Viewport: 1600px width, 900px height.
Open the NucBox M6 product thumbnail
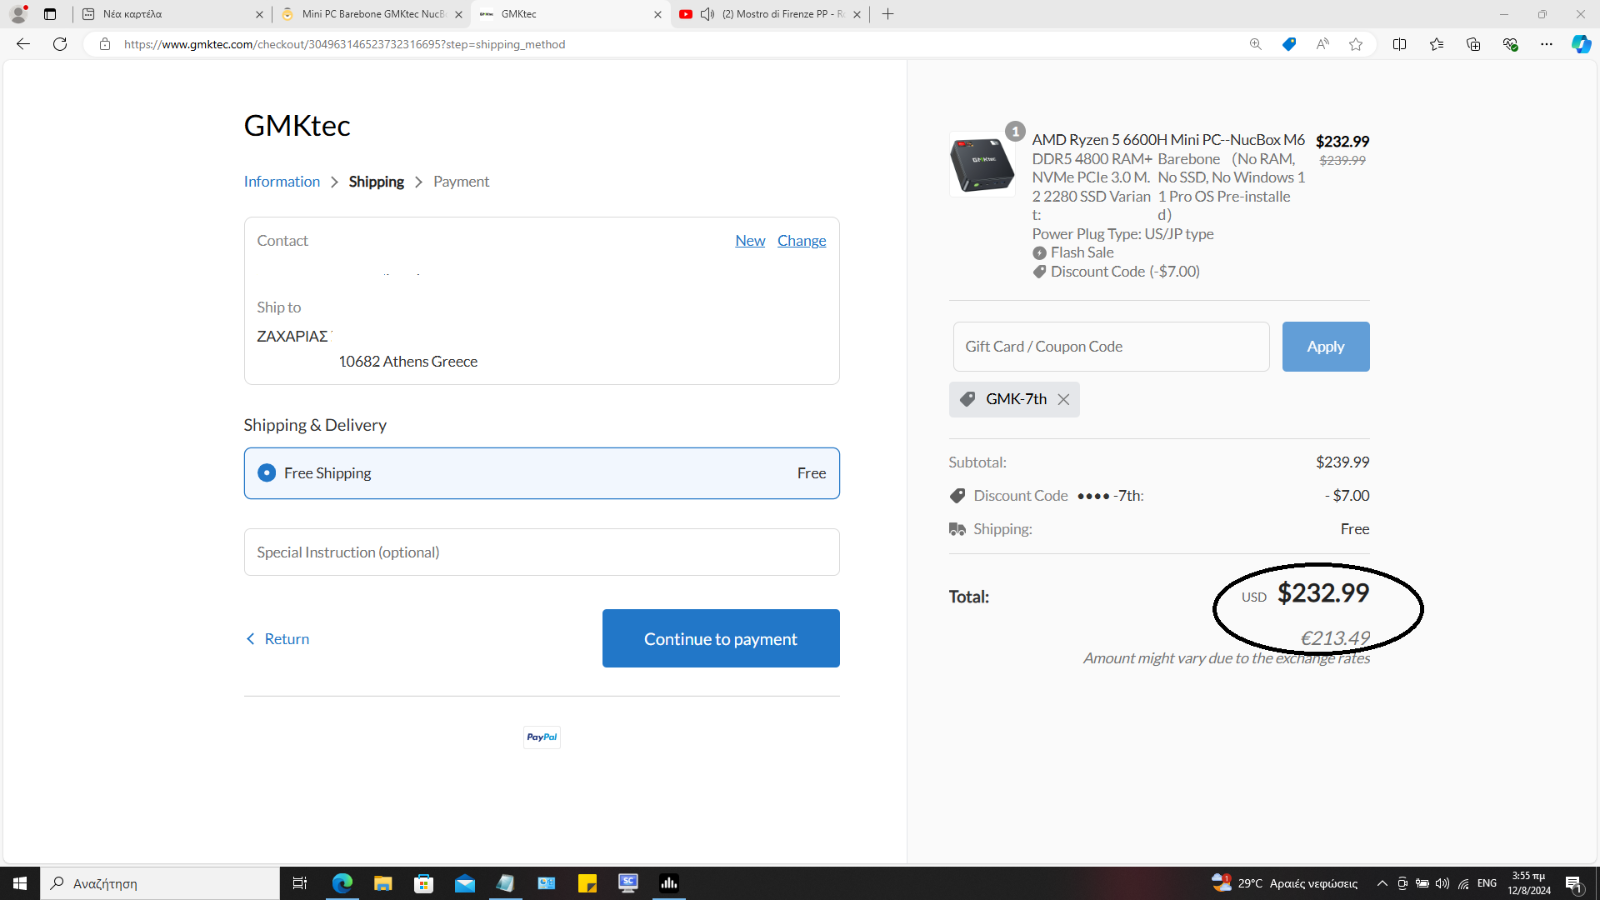[x=982, y=164]
